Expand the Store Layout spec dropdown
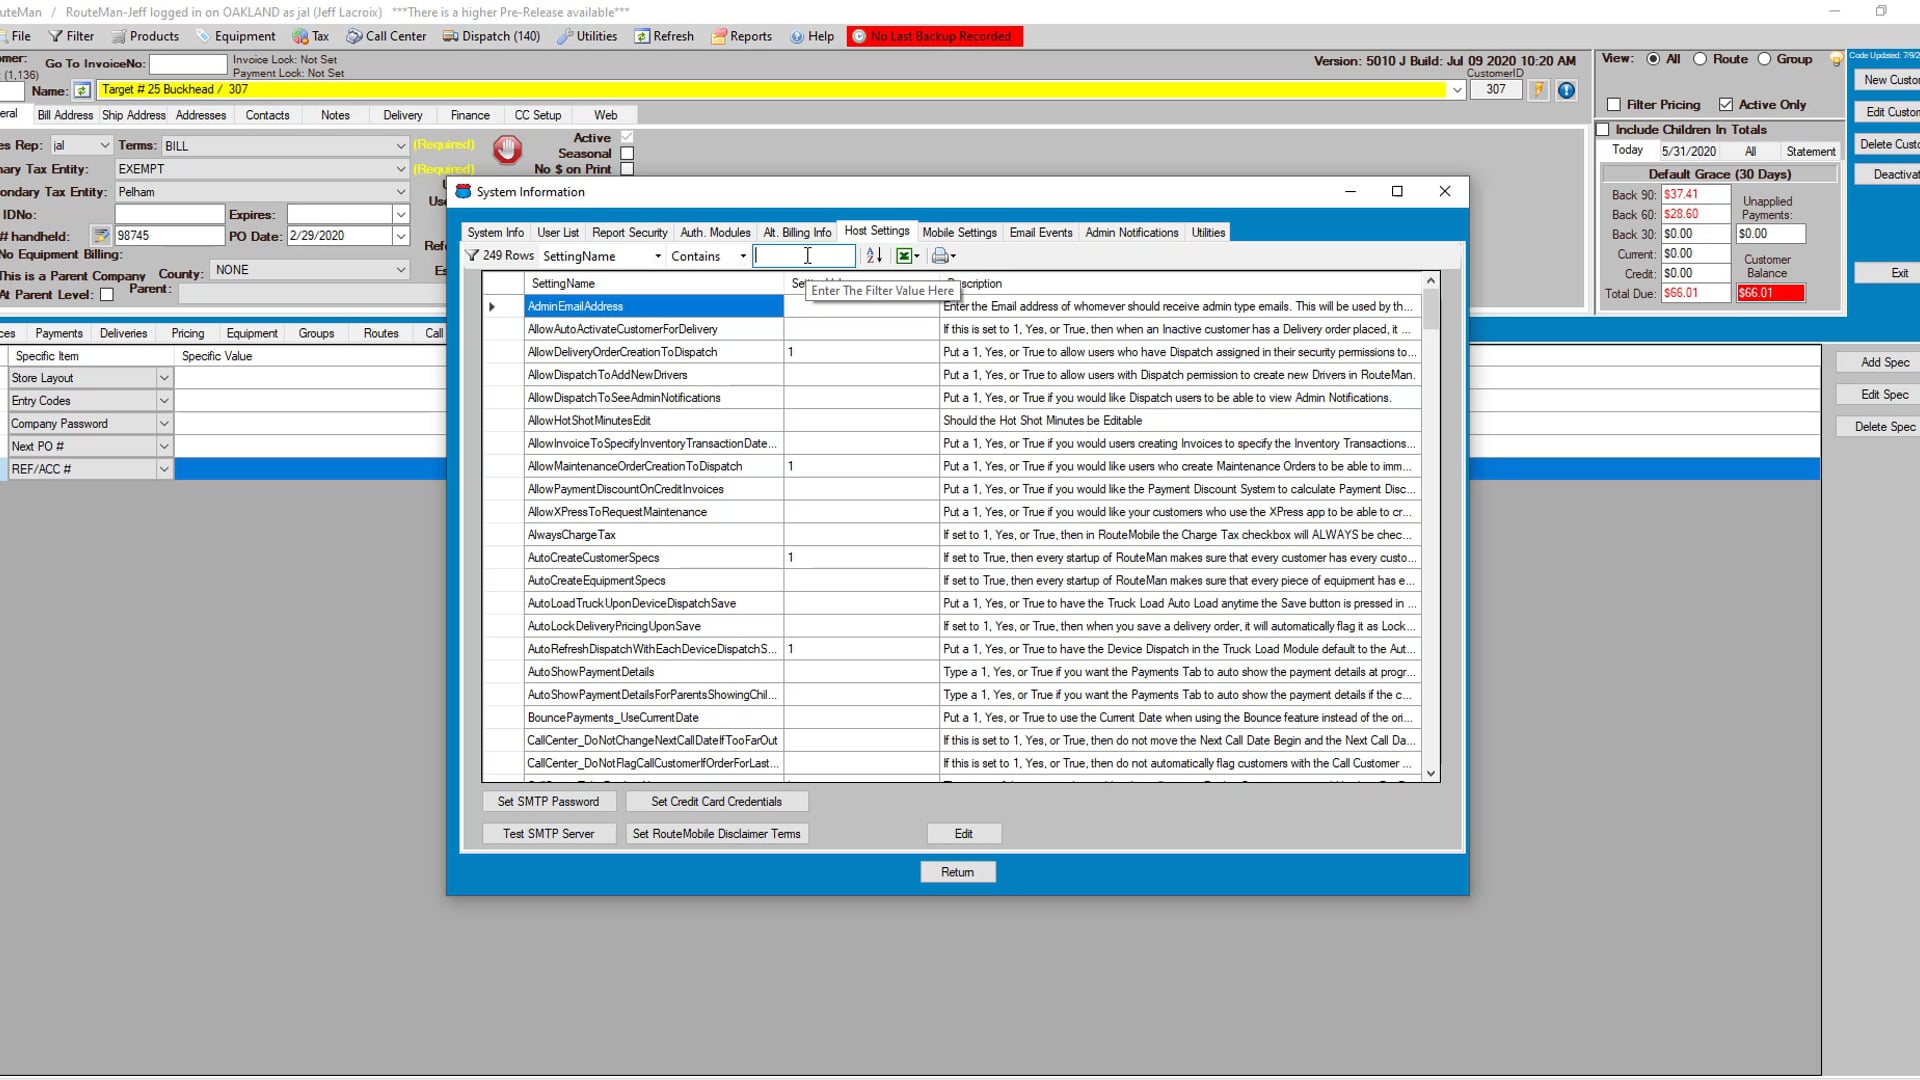1920x1080 pixels. pos(164,378)
